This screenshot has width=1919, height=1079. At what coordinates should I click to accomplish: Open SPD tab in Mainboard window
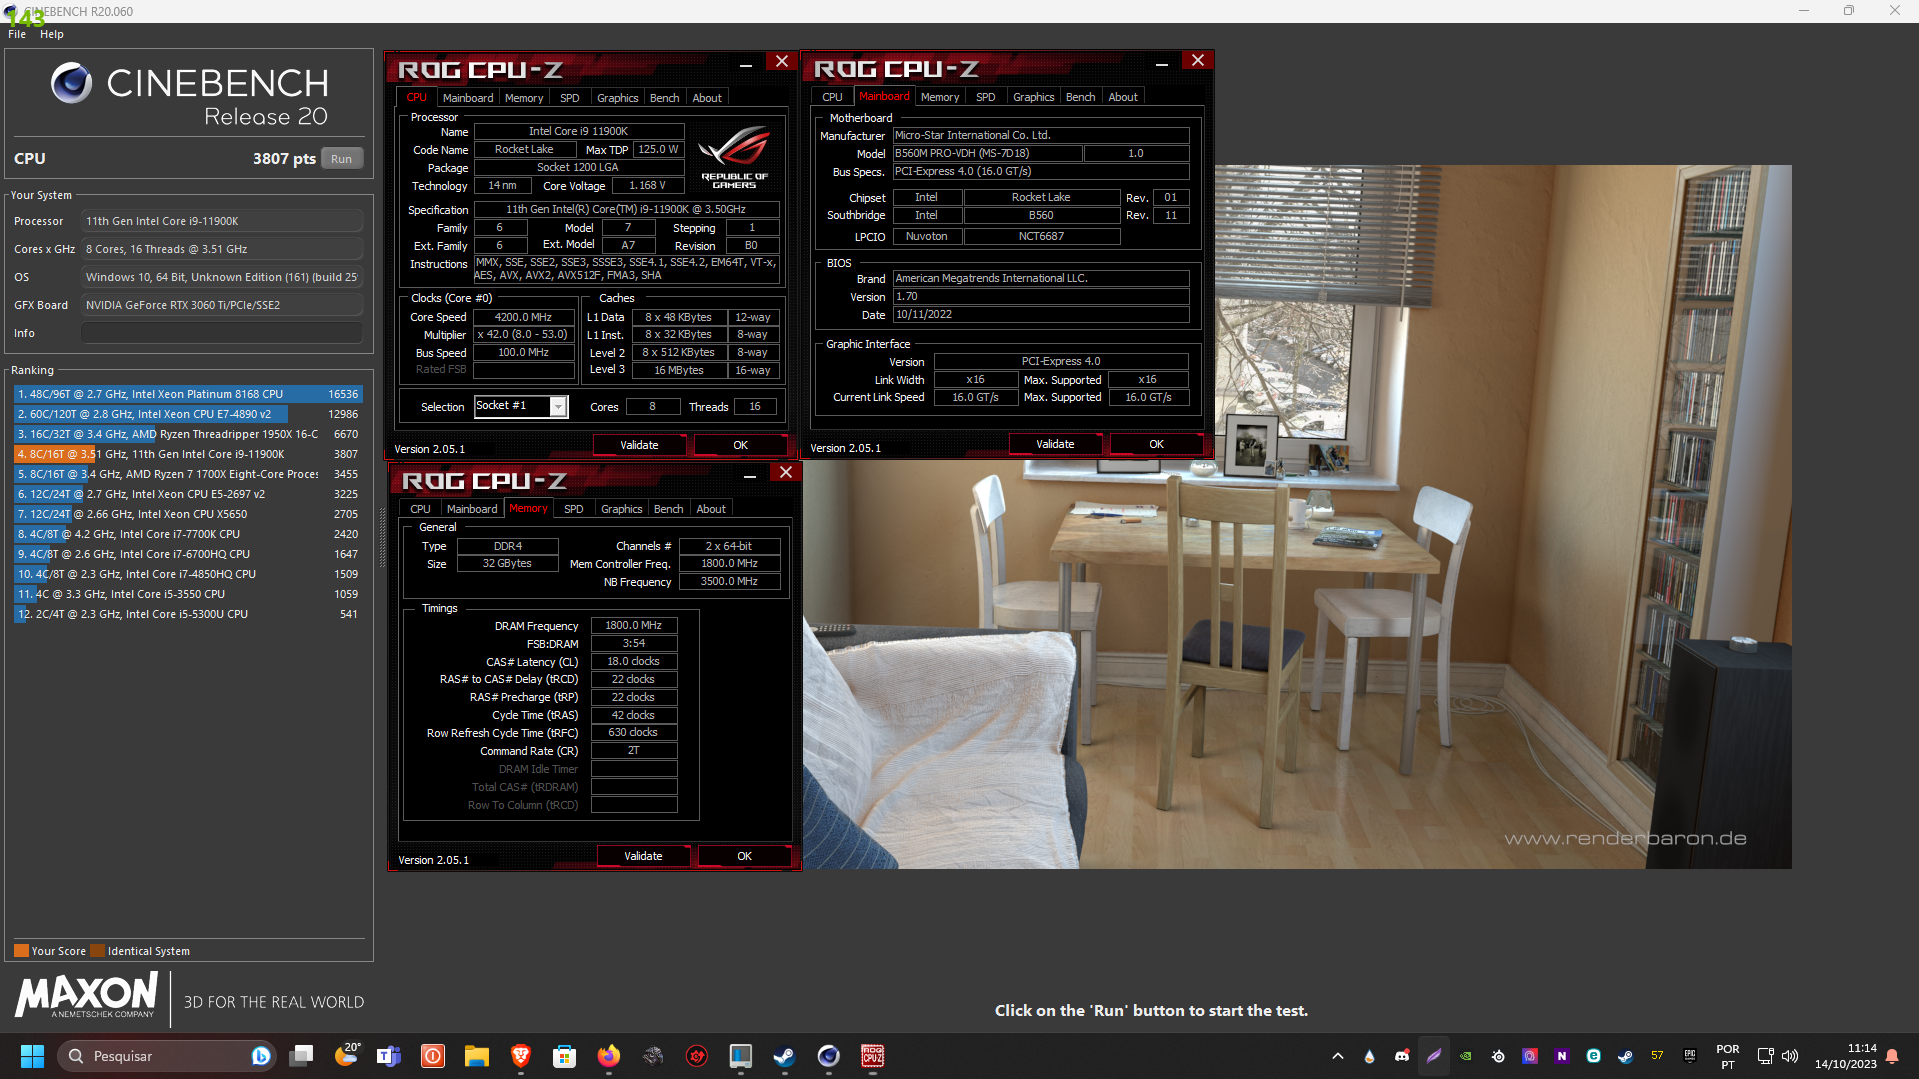pos(985,97)
